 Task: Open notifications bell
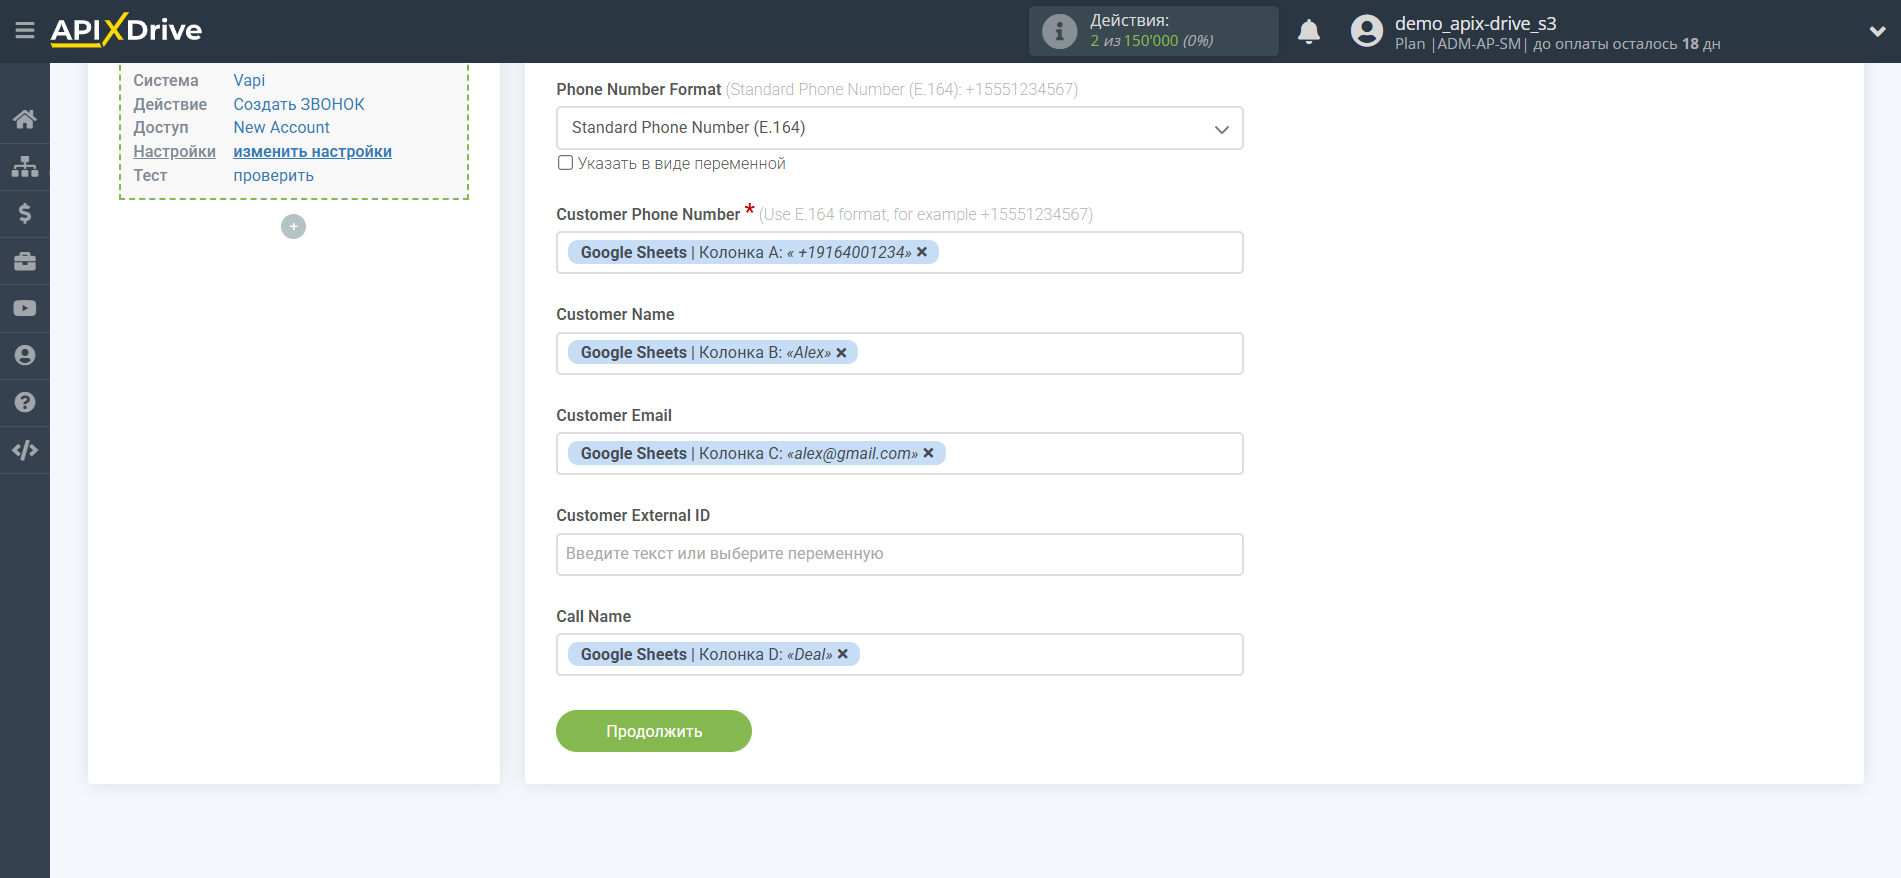1309,32
